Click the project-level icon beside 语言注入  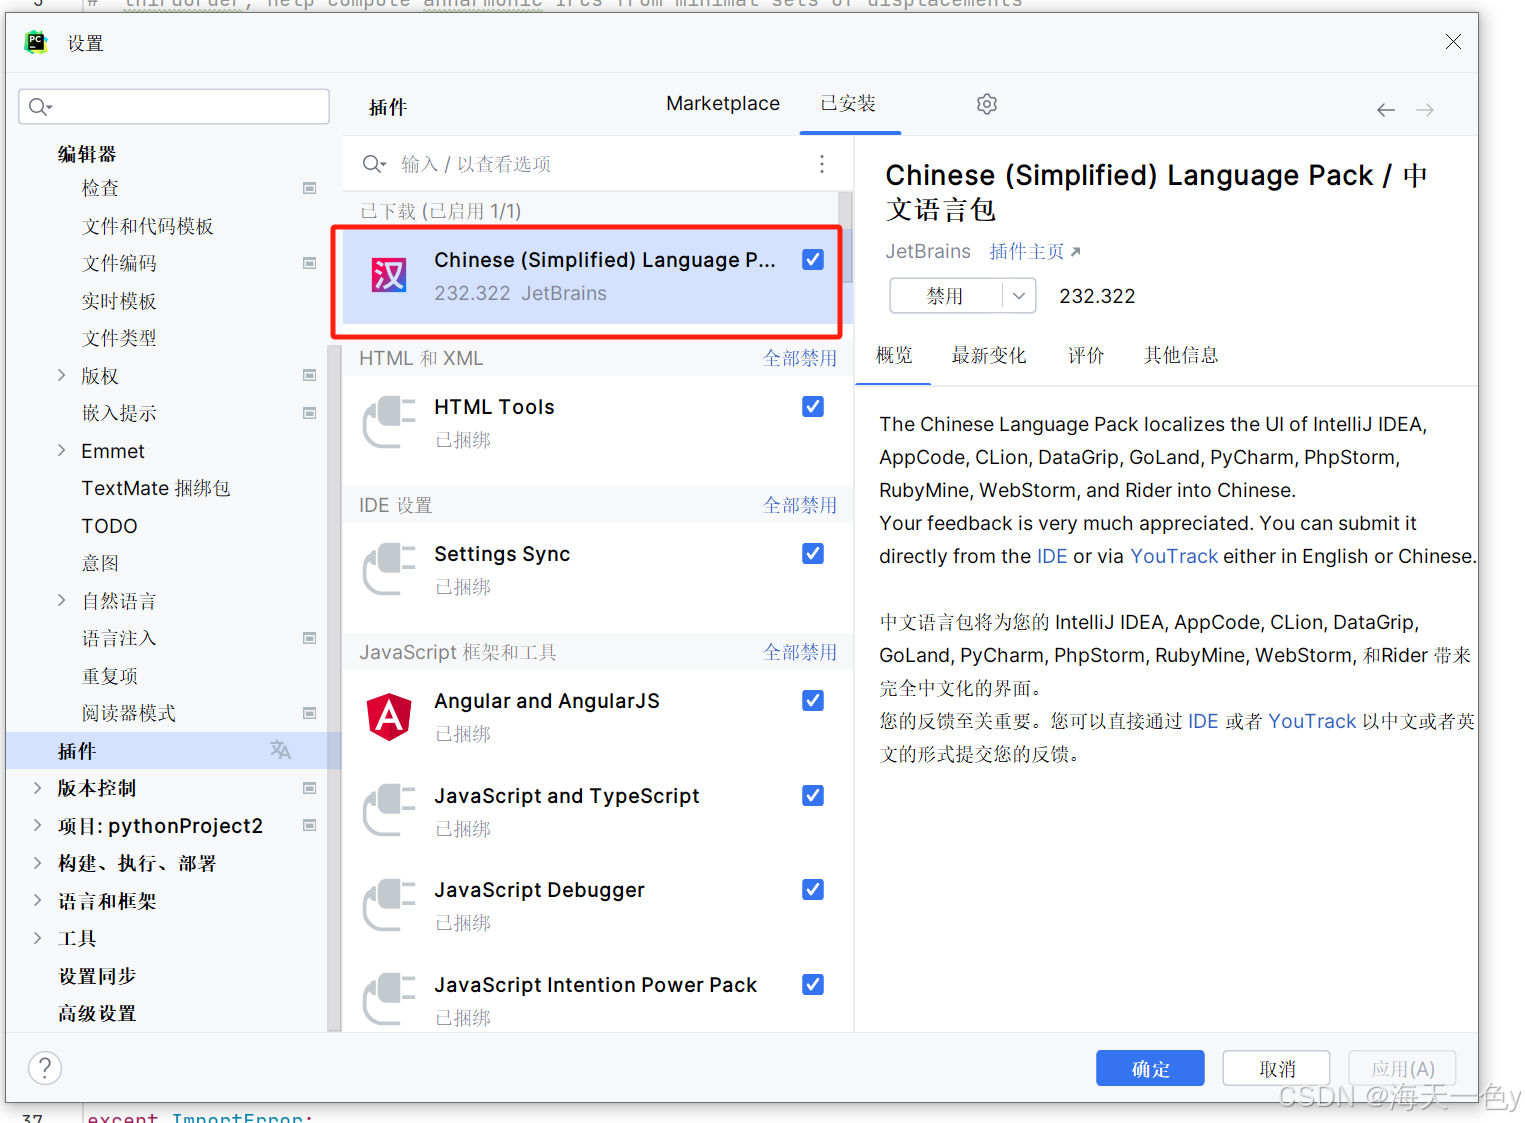pos(310,638)
